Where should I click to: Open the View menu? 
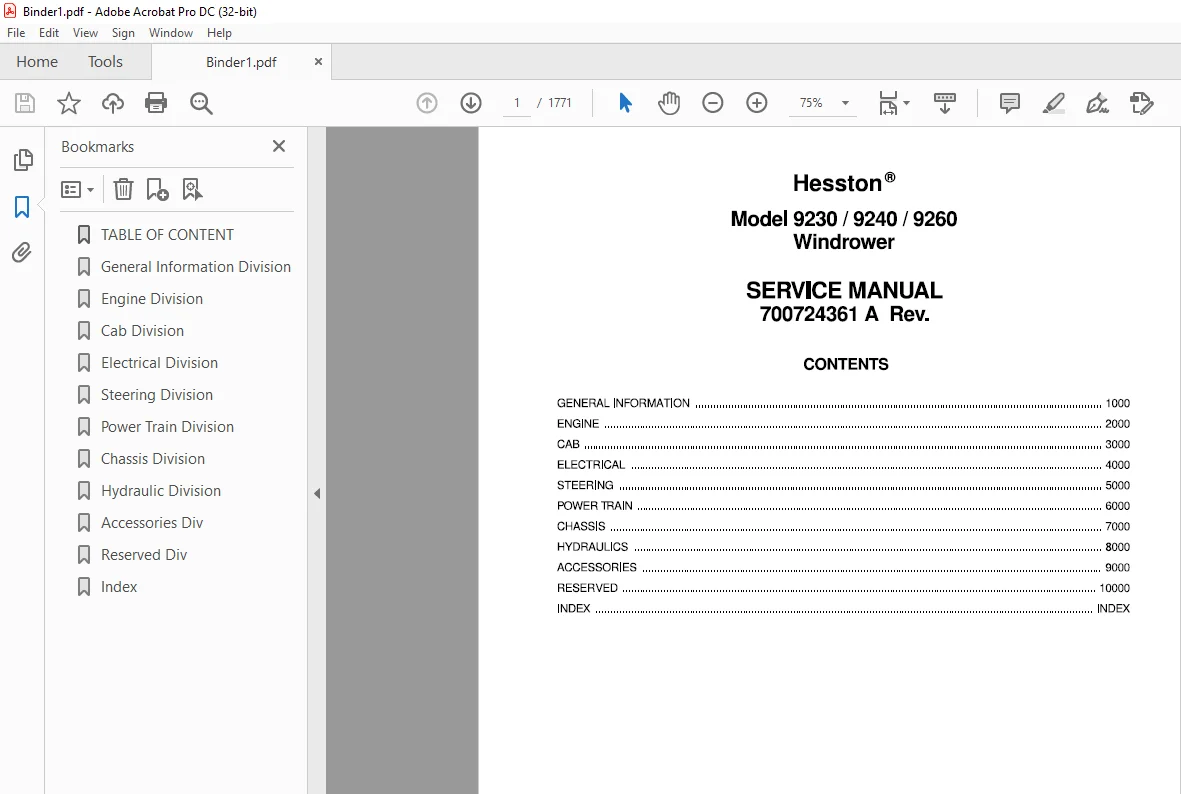tap(85, 32)
